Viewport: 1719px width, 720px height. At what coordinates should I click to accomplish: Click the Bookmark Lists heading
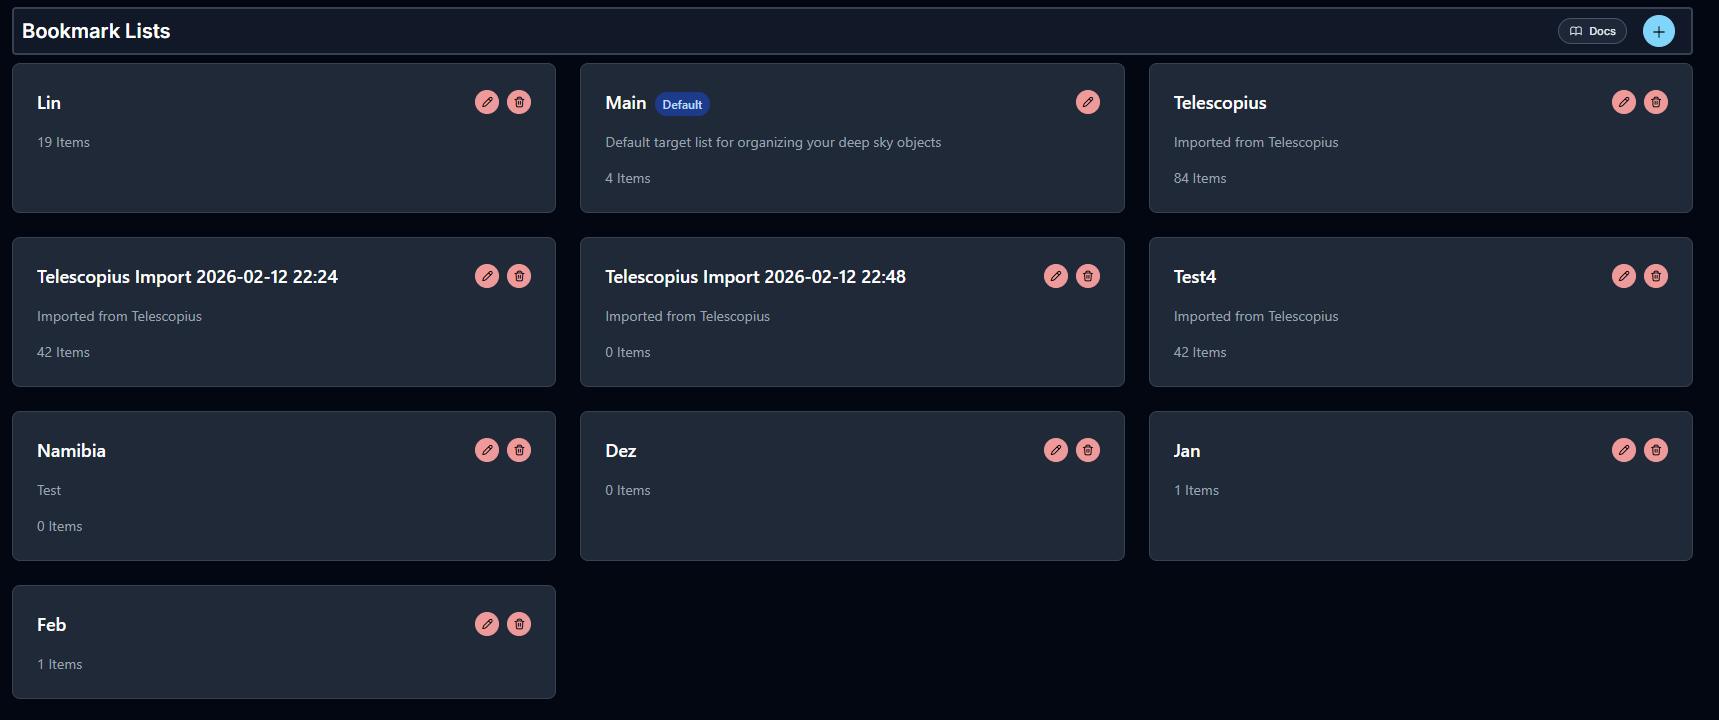[x=96, y=31]
